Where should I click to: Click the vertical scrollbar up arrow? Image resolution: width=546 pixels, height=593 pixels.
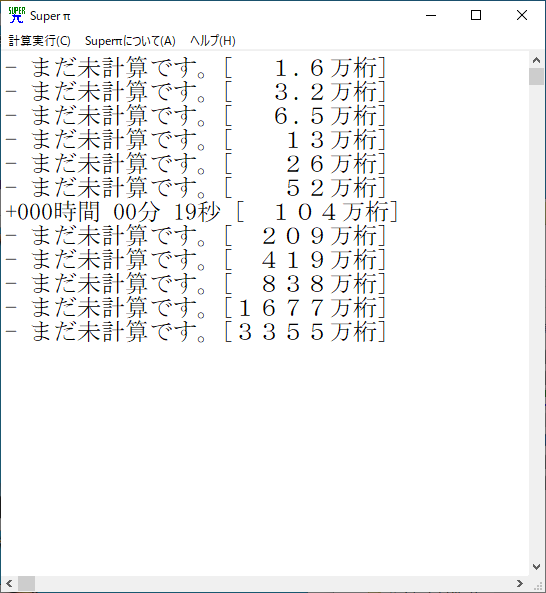[x=537, y=60]
